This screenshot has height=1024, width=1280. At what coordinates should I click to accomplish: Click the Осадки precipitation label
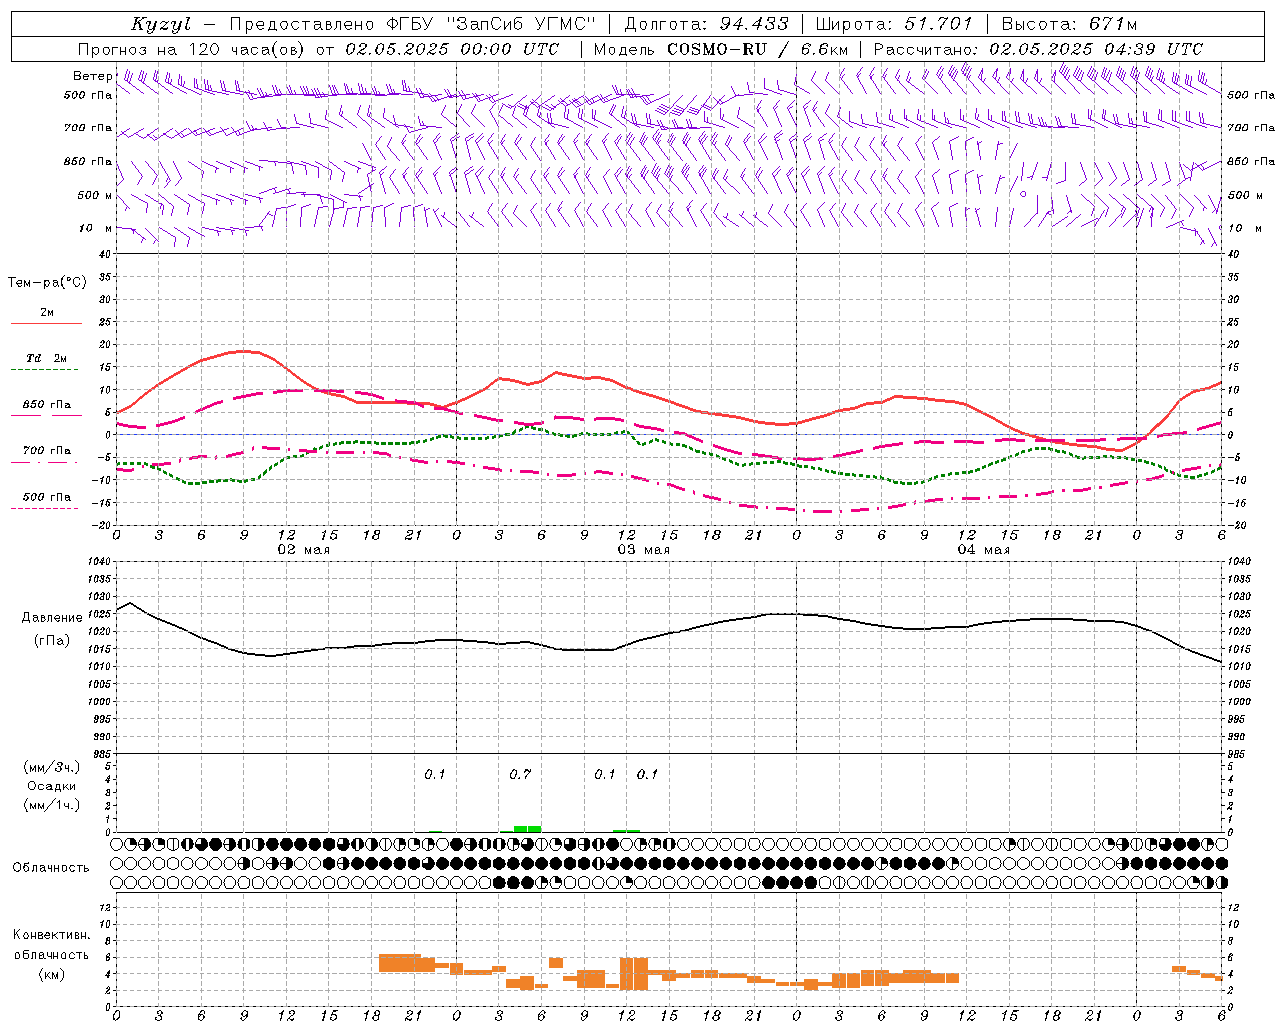click(51, 786)
